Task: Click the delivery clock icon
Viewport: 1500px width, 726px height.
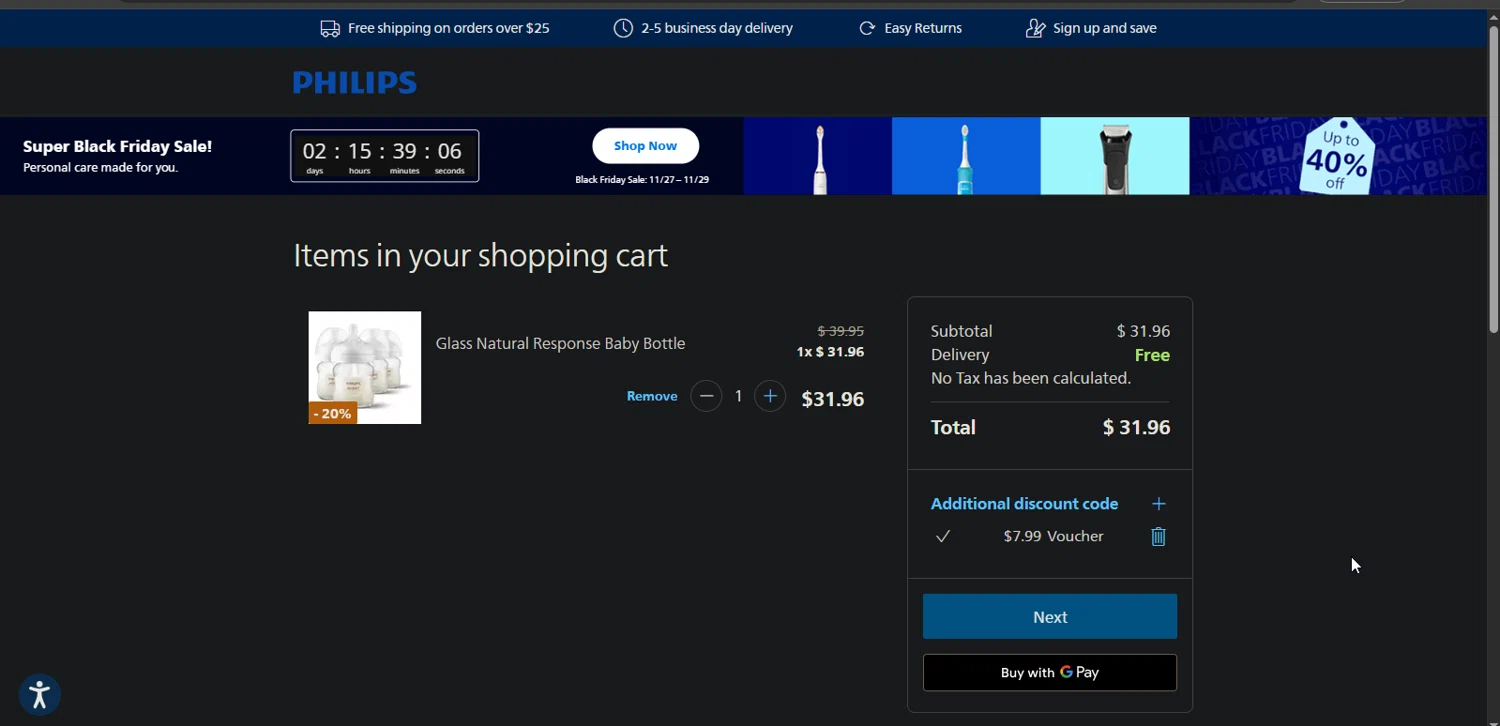Action: tap(623, 28)
